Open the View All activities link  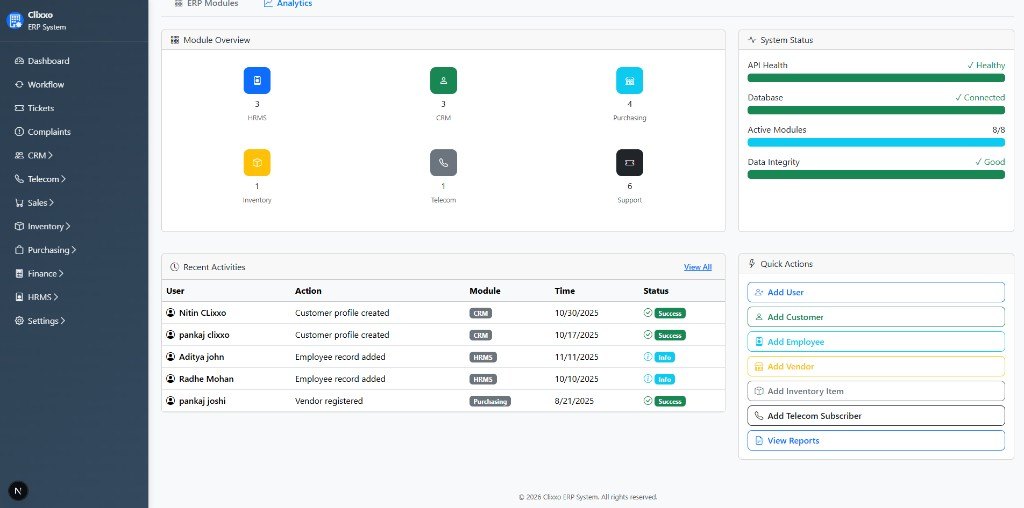pos(697,267)
